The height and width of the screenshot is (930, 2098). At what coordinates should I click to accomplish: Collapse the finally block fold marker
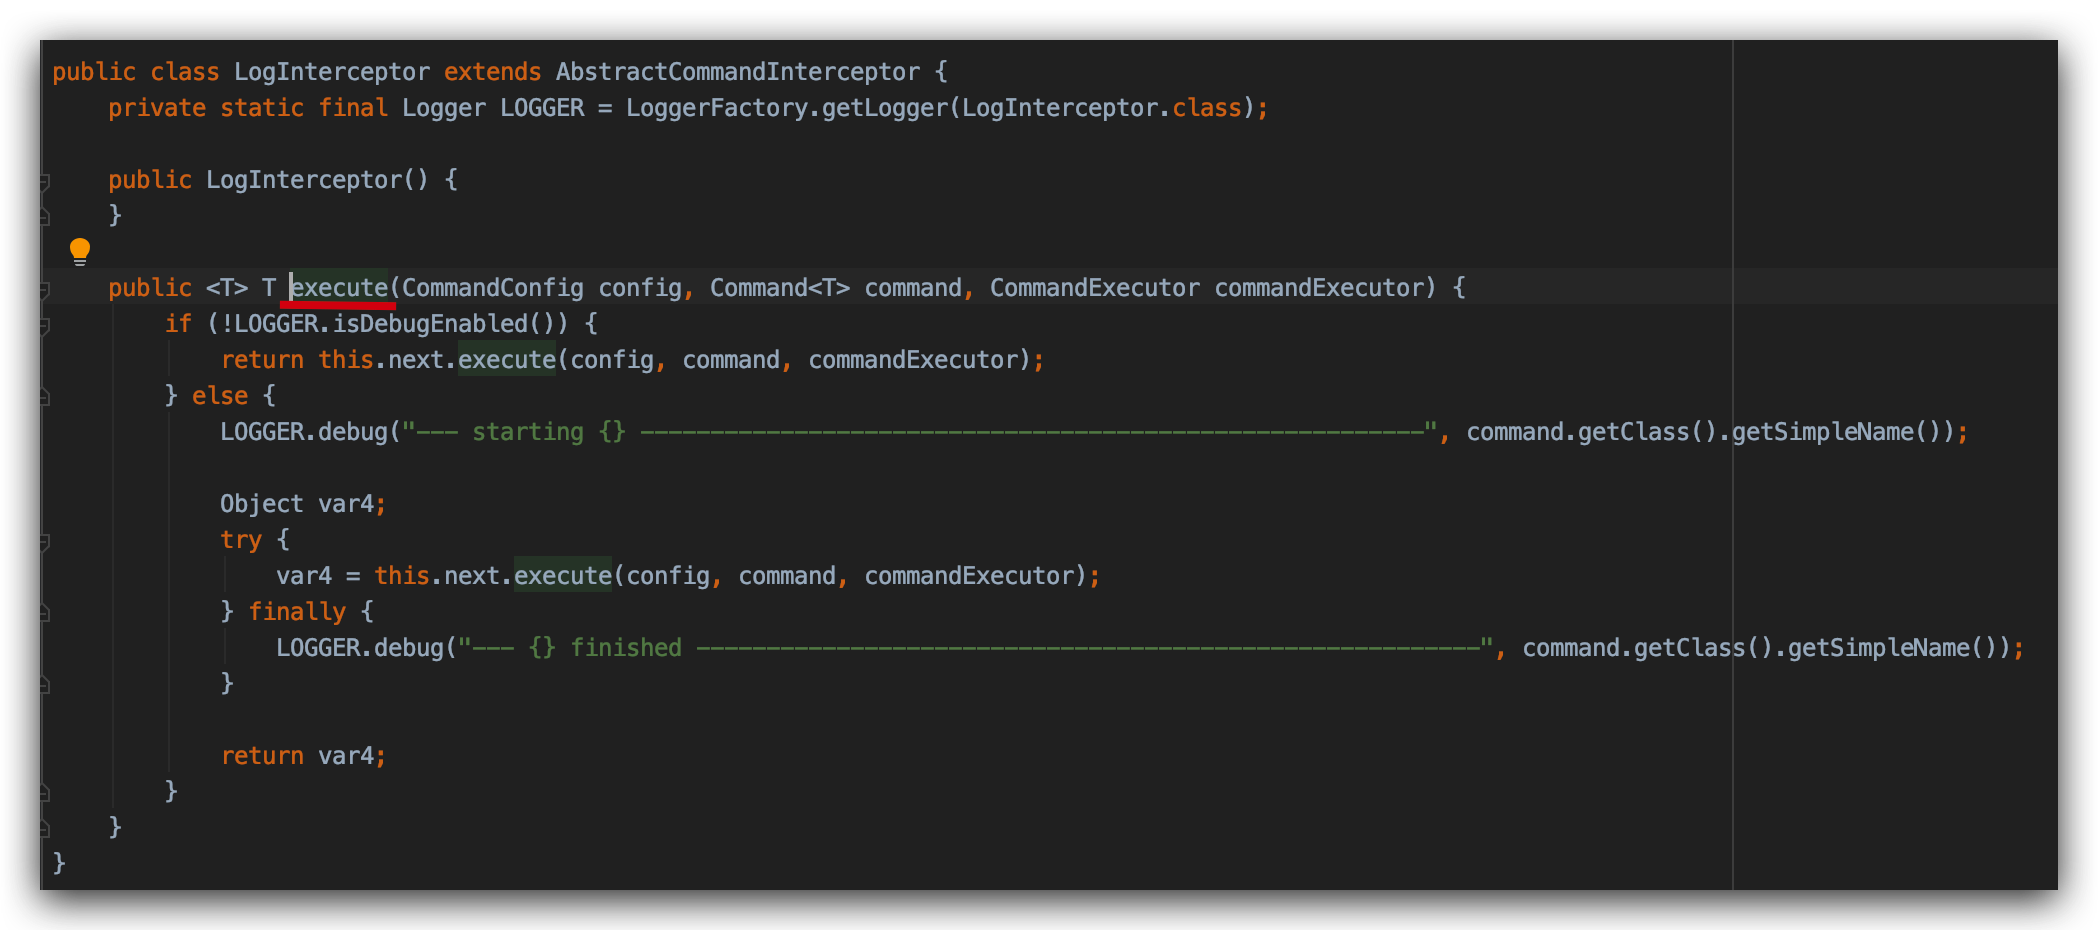tap(44, 613)
